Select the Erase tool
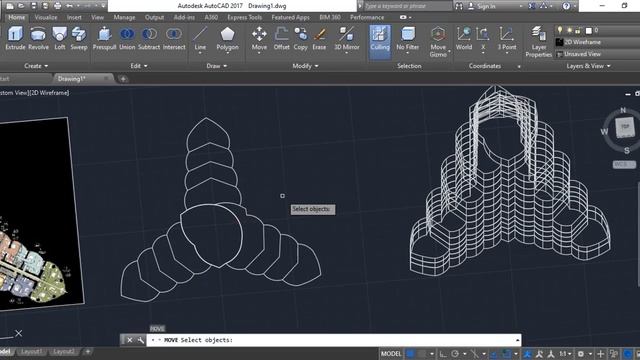 point(319,38)
